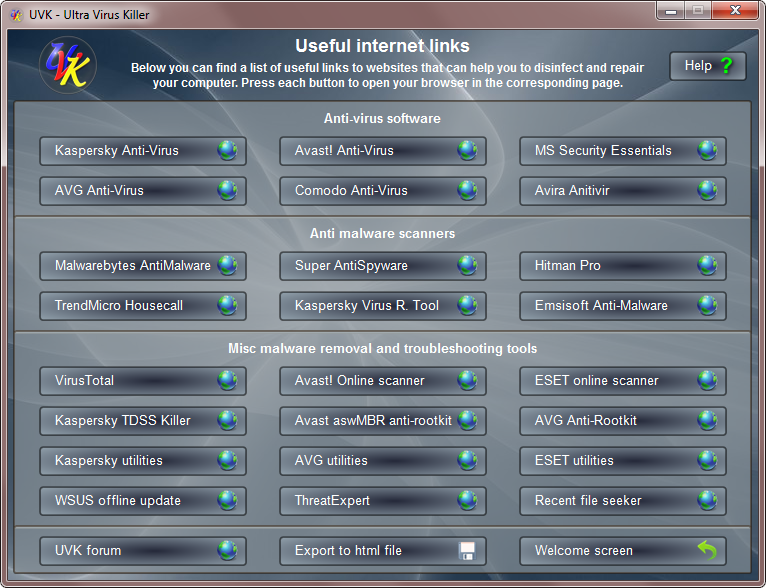The width and height of the screenshot is (766, 588).
Task: Launch ESET online scanner page
Action: 622,381
